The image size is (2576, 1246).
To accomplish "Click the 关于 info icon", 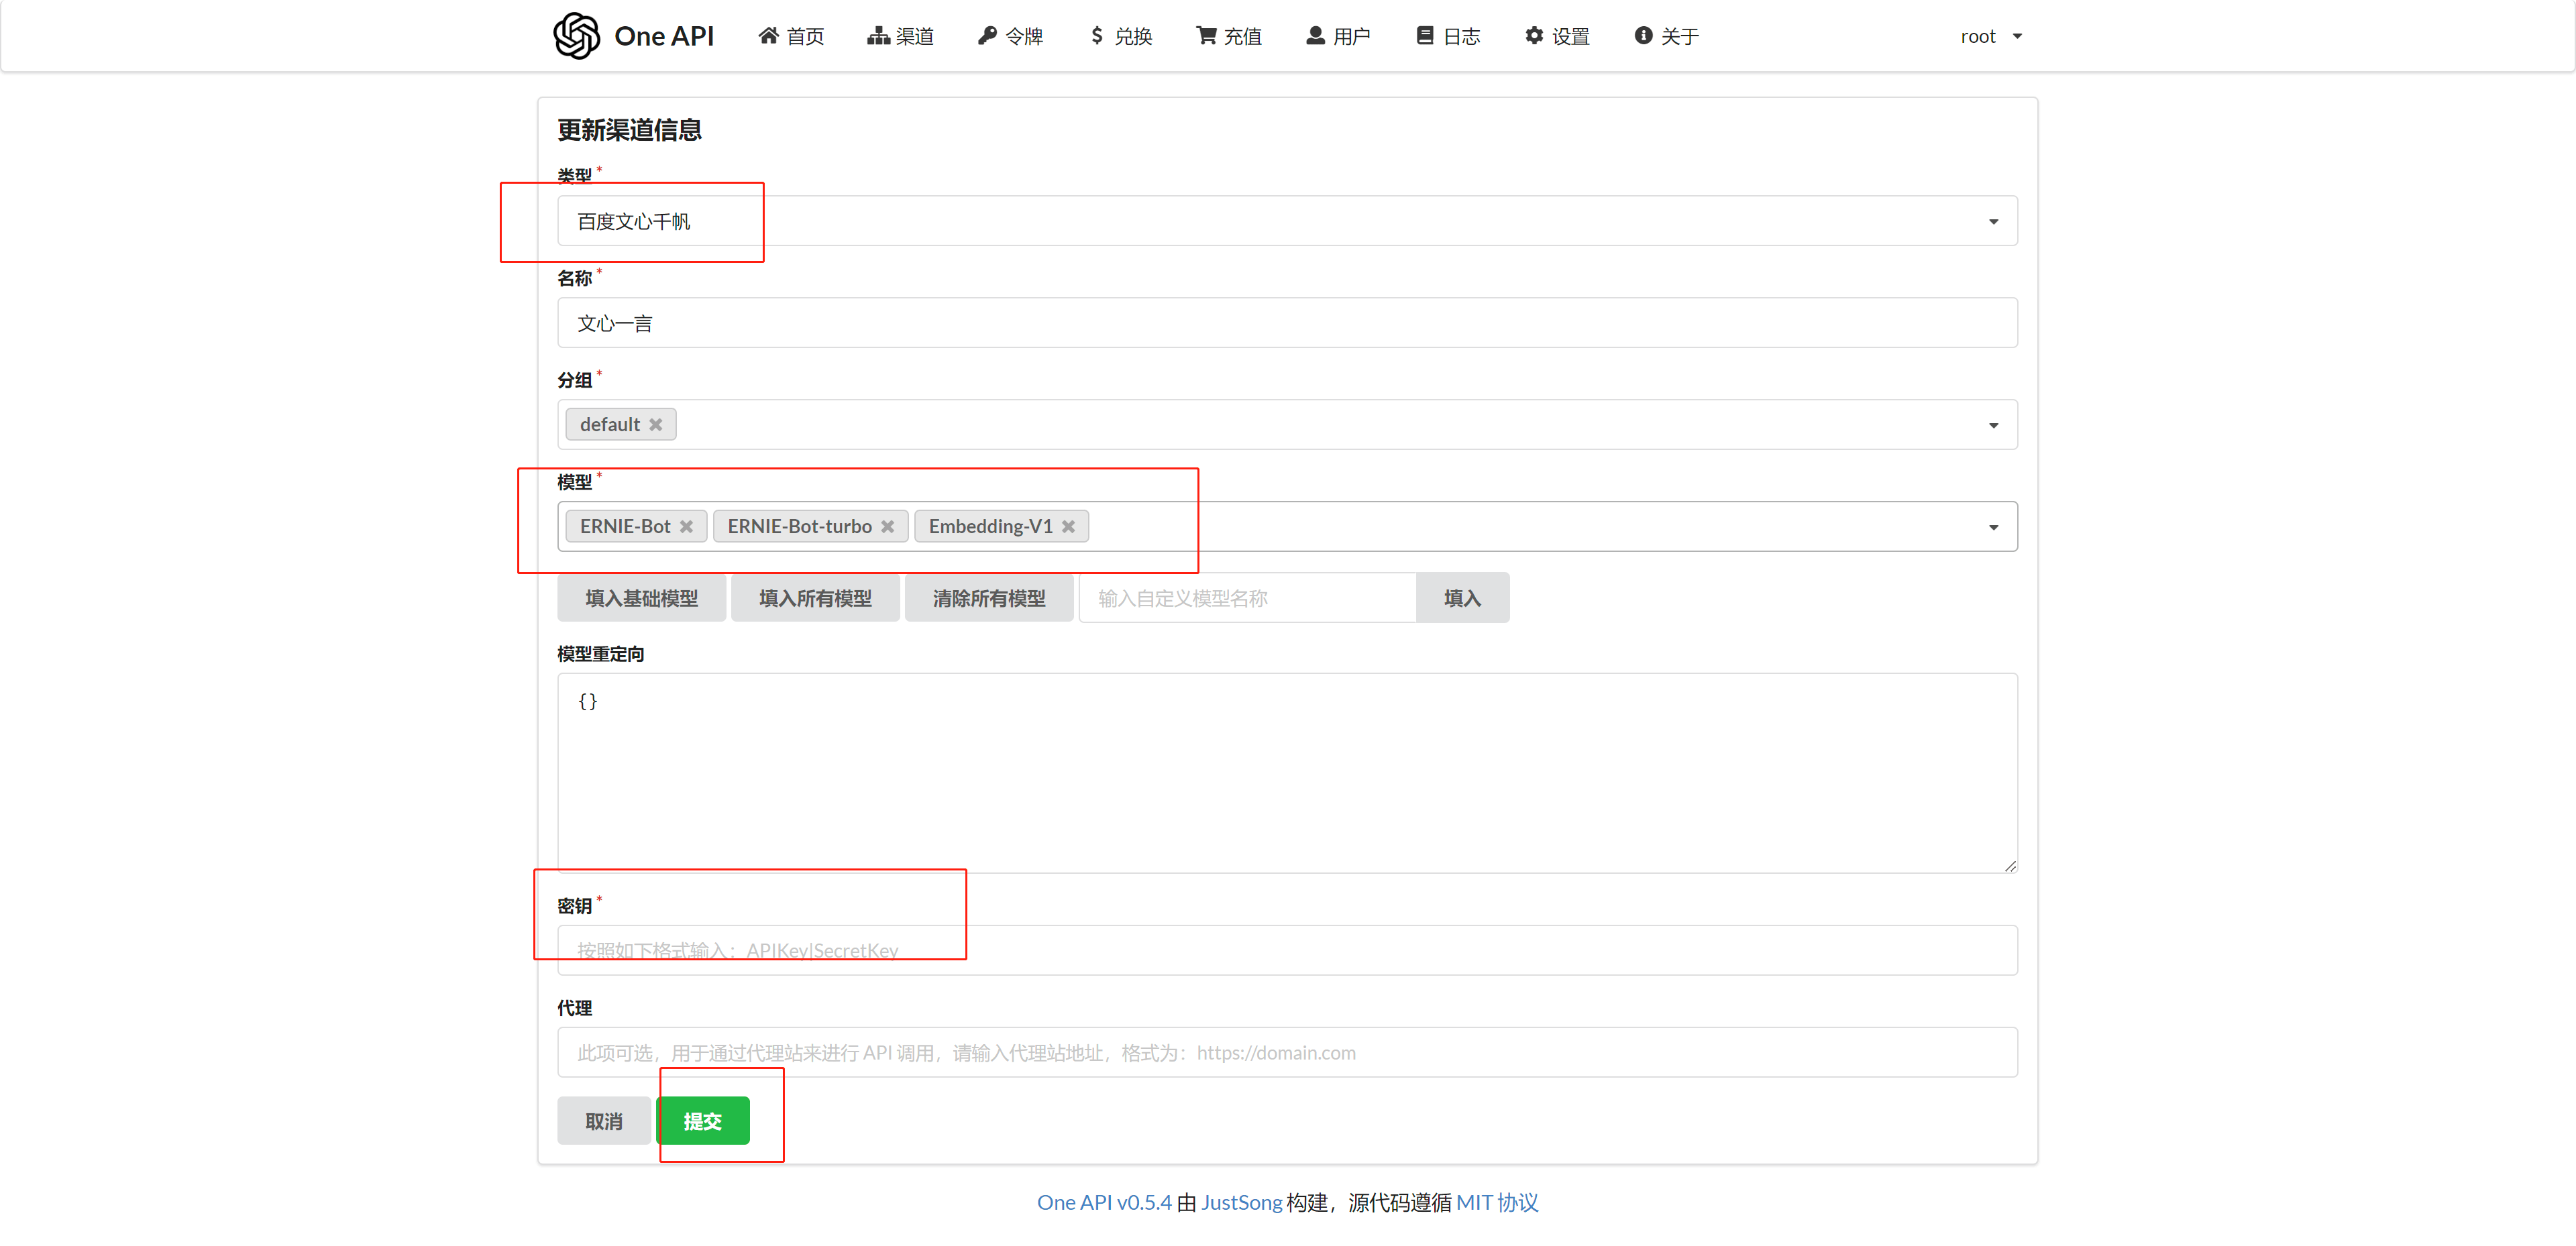I will pos(1643,35).
